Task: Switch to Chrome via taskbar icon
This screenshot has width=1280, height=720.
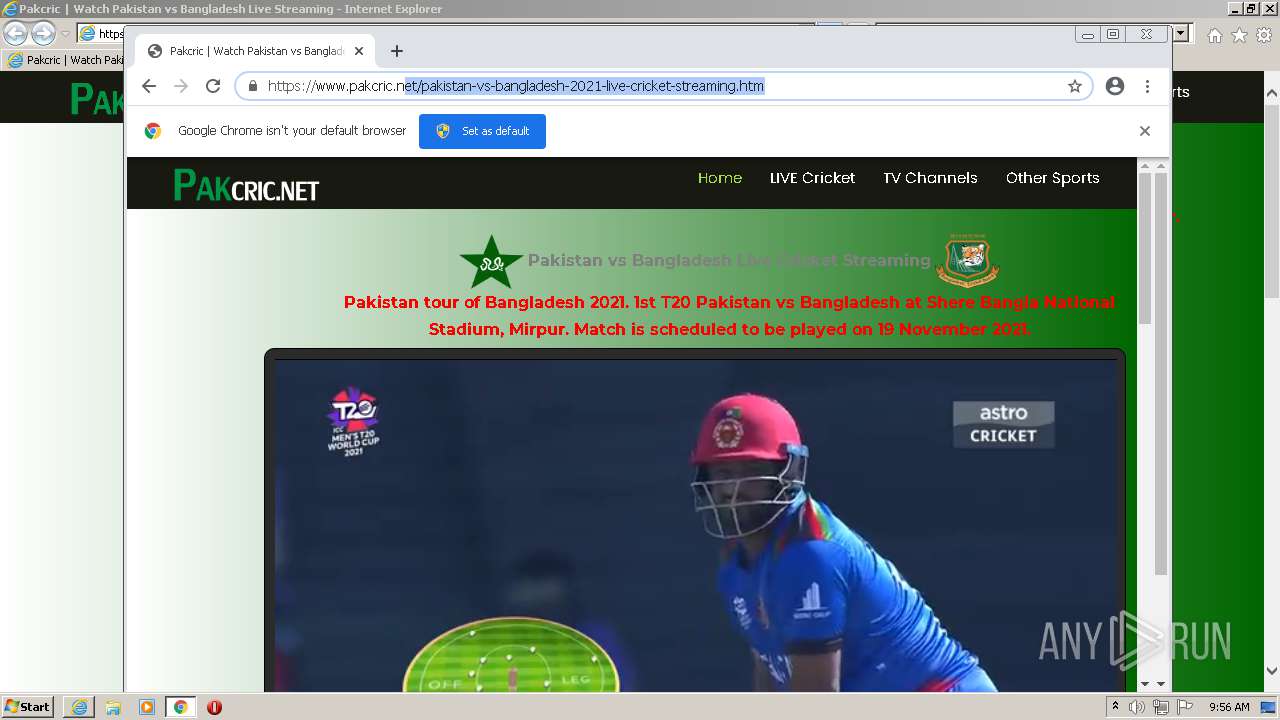Action: coord(181,707)
